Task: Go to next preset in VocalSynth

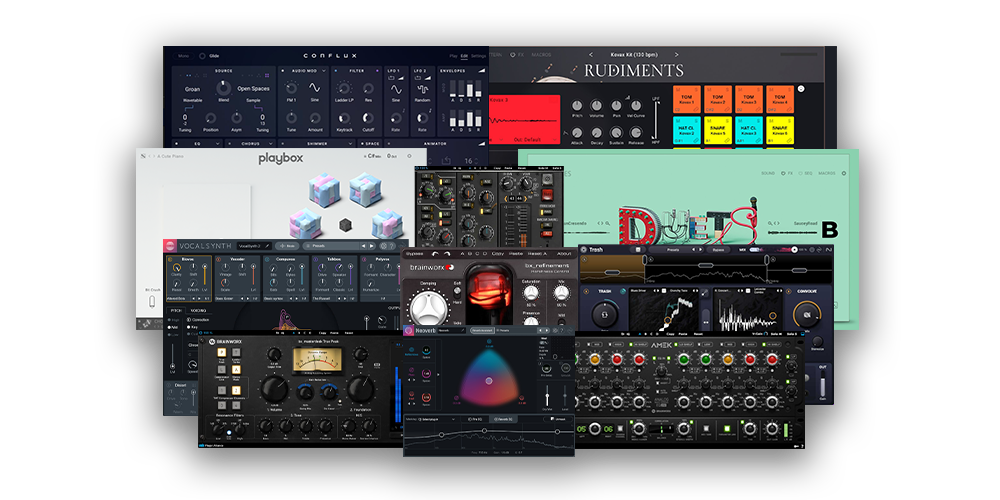Action: coord(372,246)
